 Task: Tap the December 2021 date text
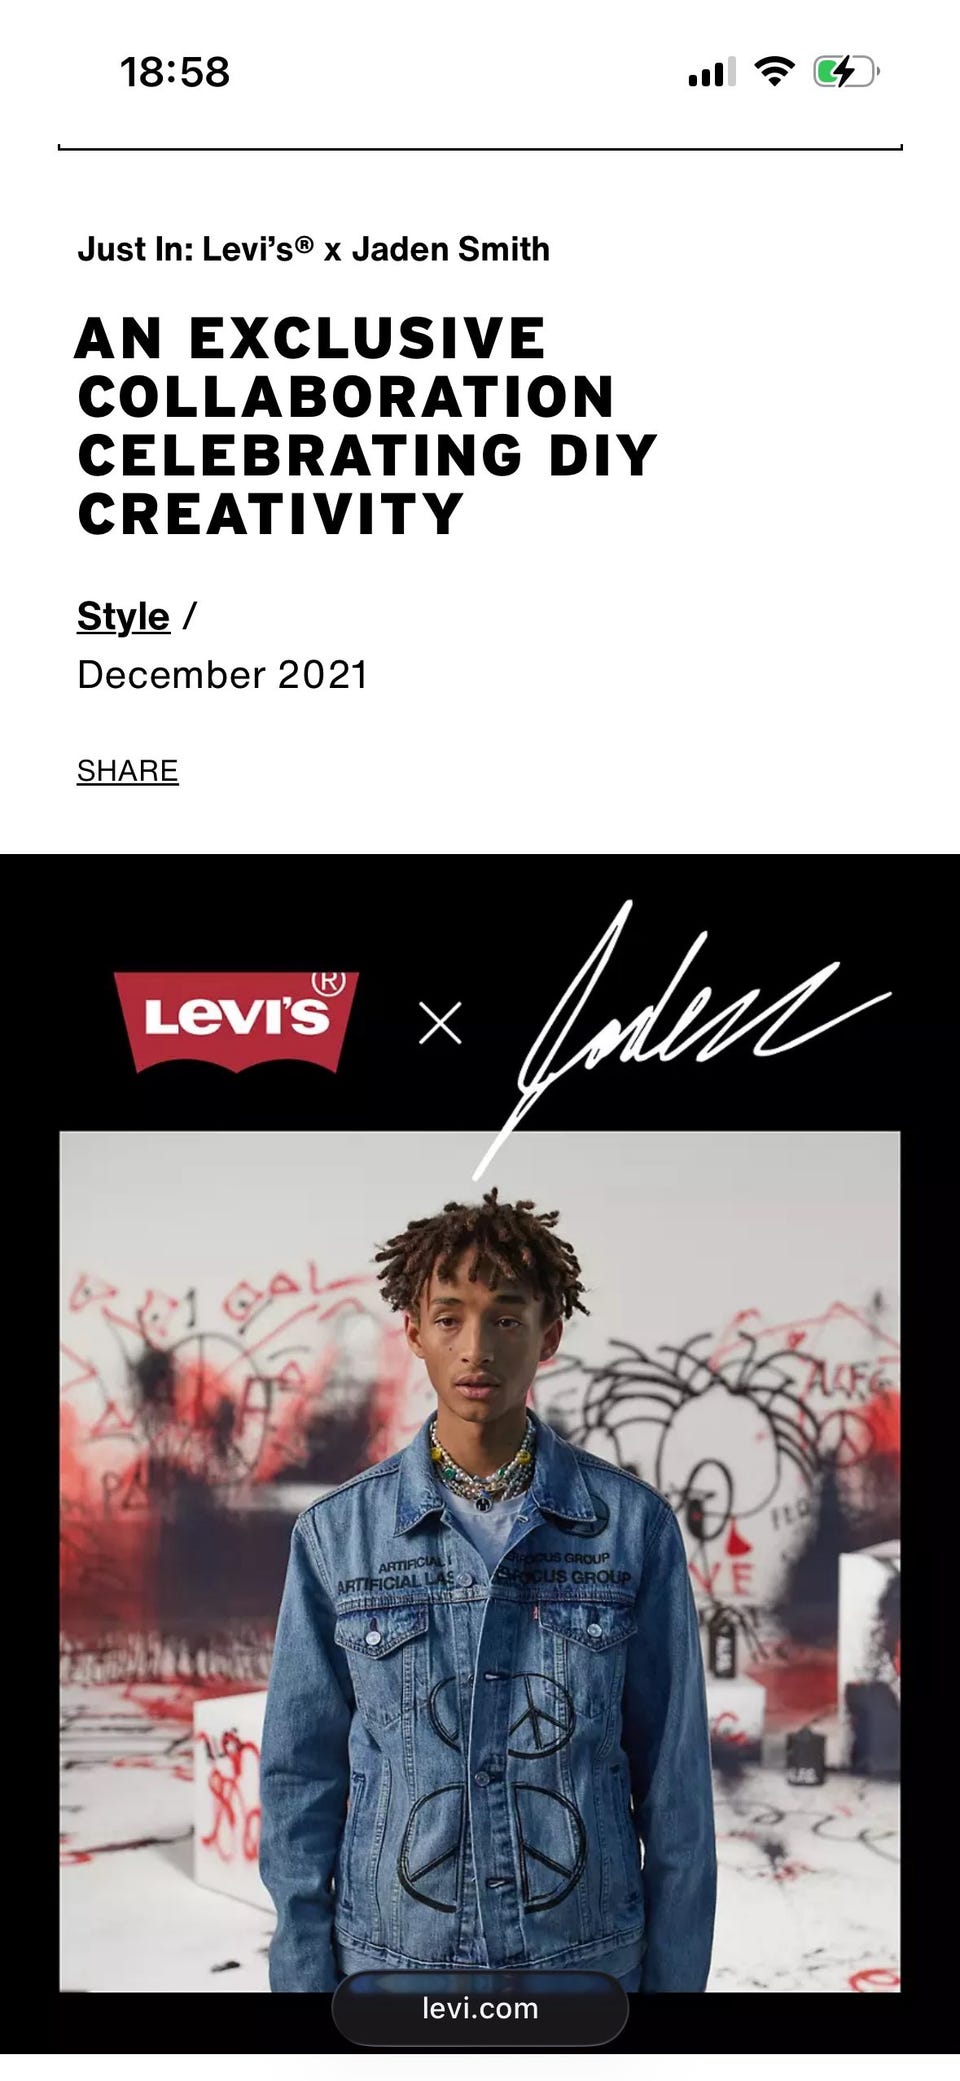tap(223, 675)
